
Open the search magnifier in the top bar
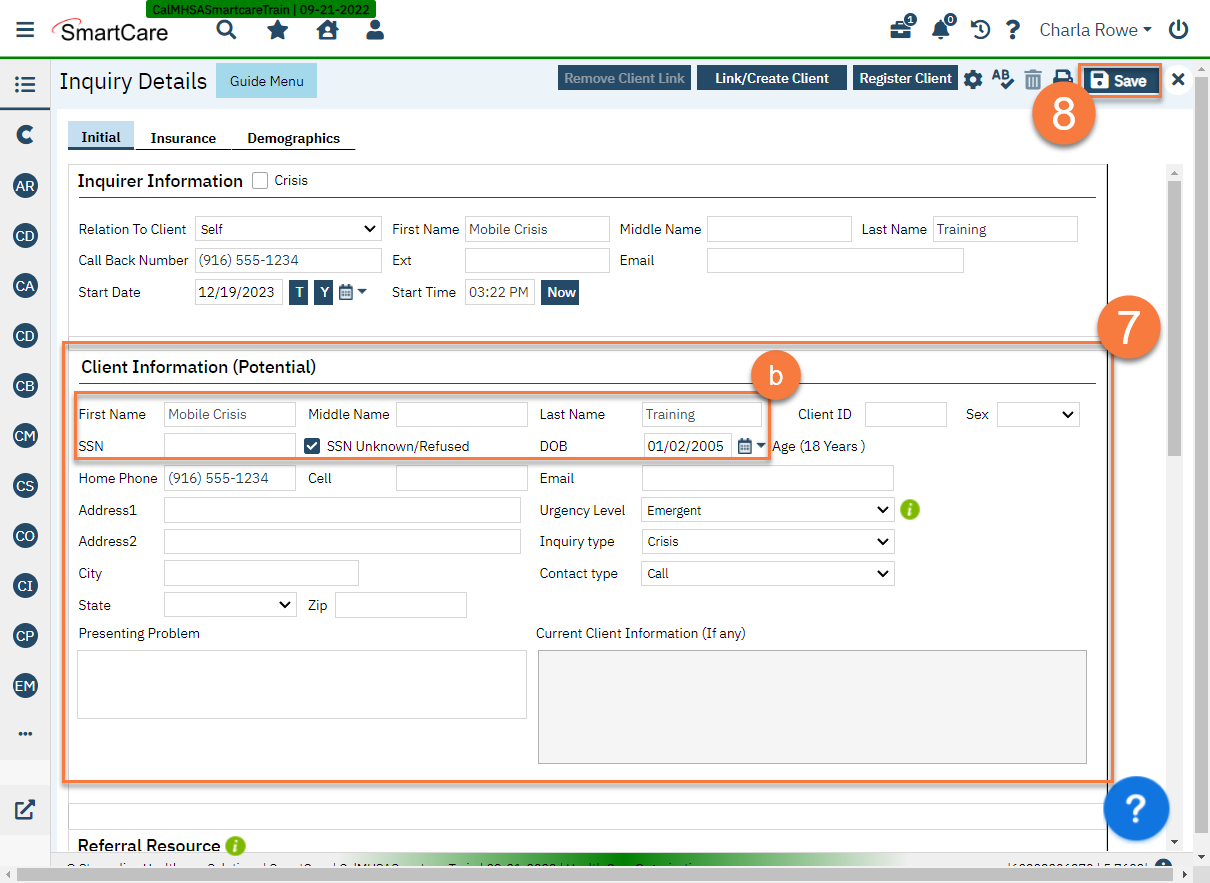click(226, 30)
